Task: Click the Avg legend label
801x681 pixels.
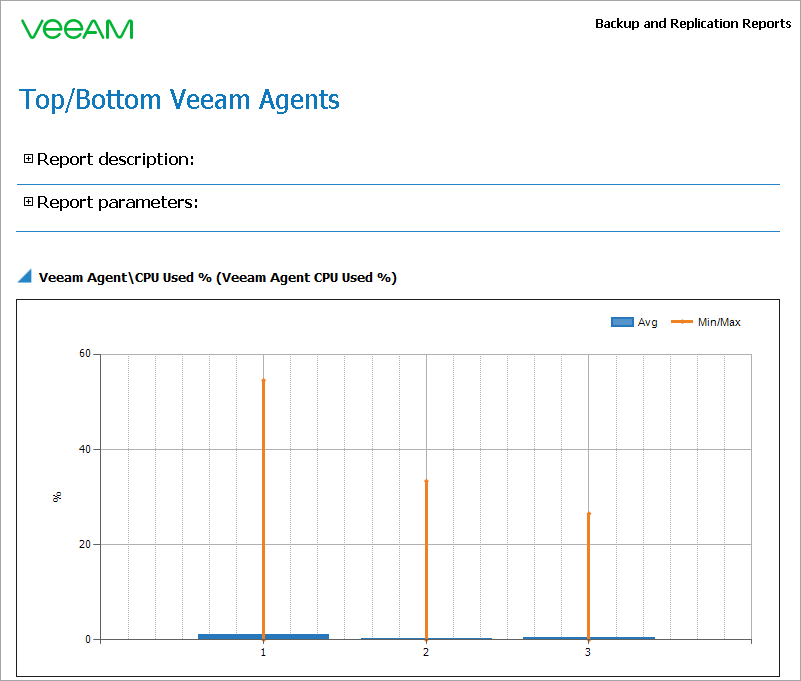Action: [647, 322]
